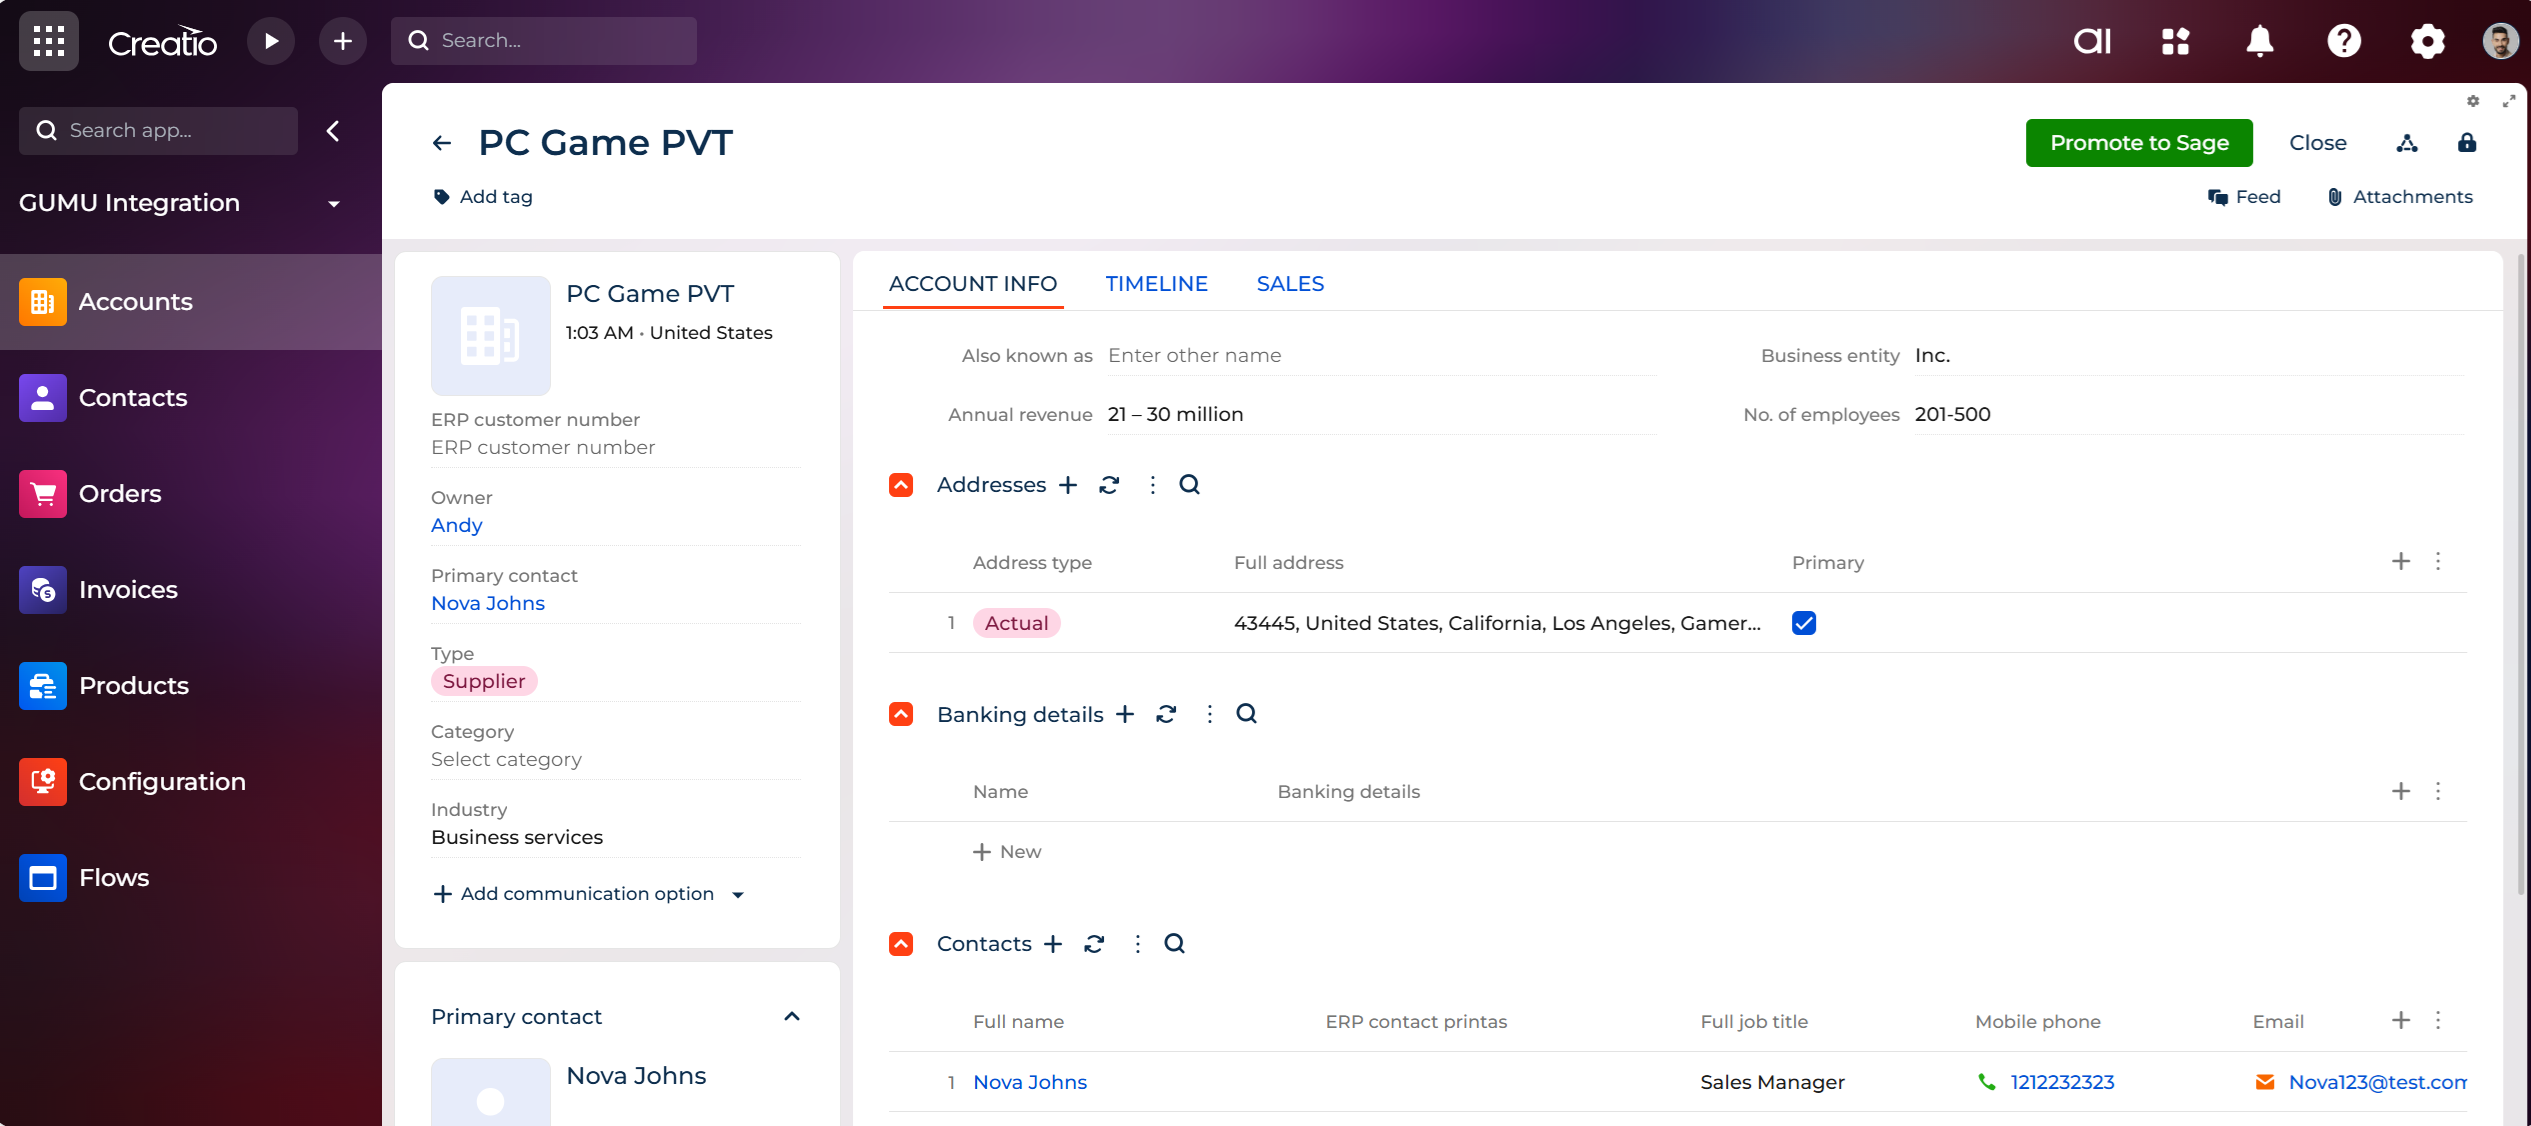This screenshot has width=2531, height=1126.
Task: Click the Promote to Sage button
Action: 2139,143
